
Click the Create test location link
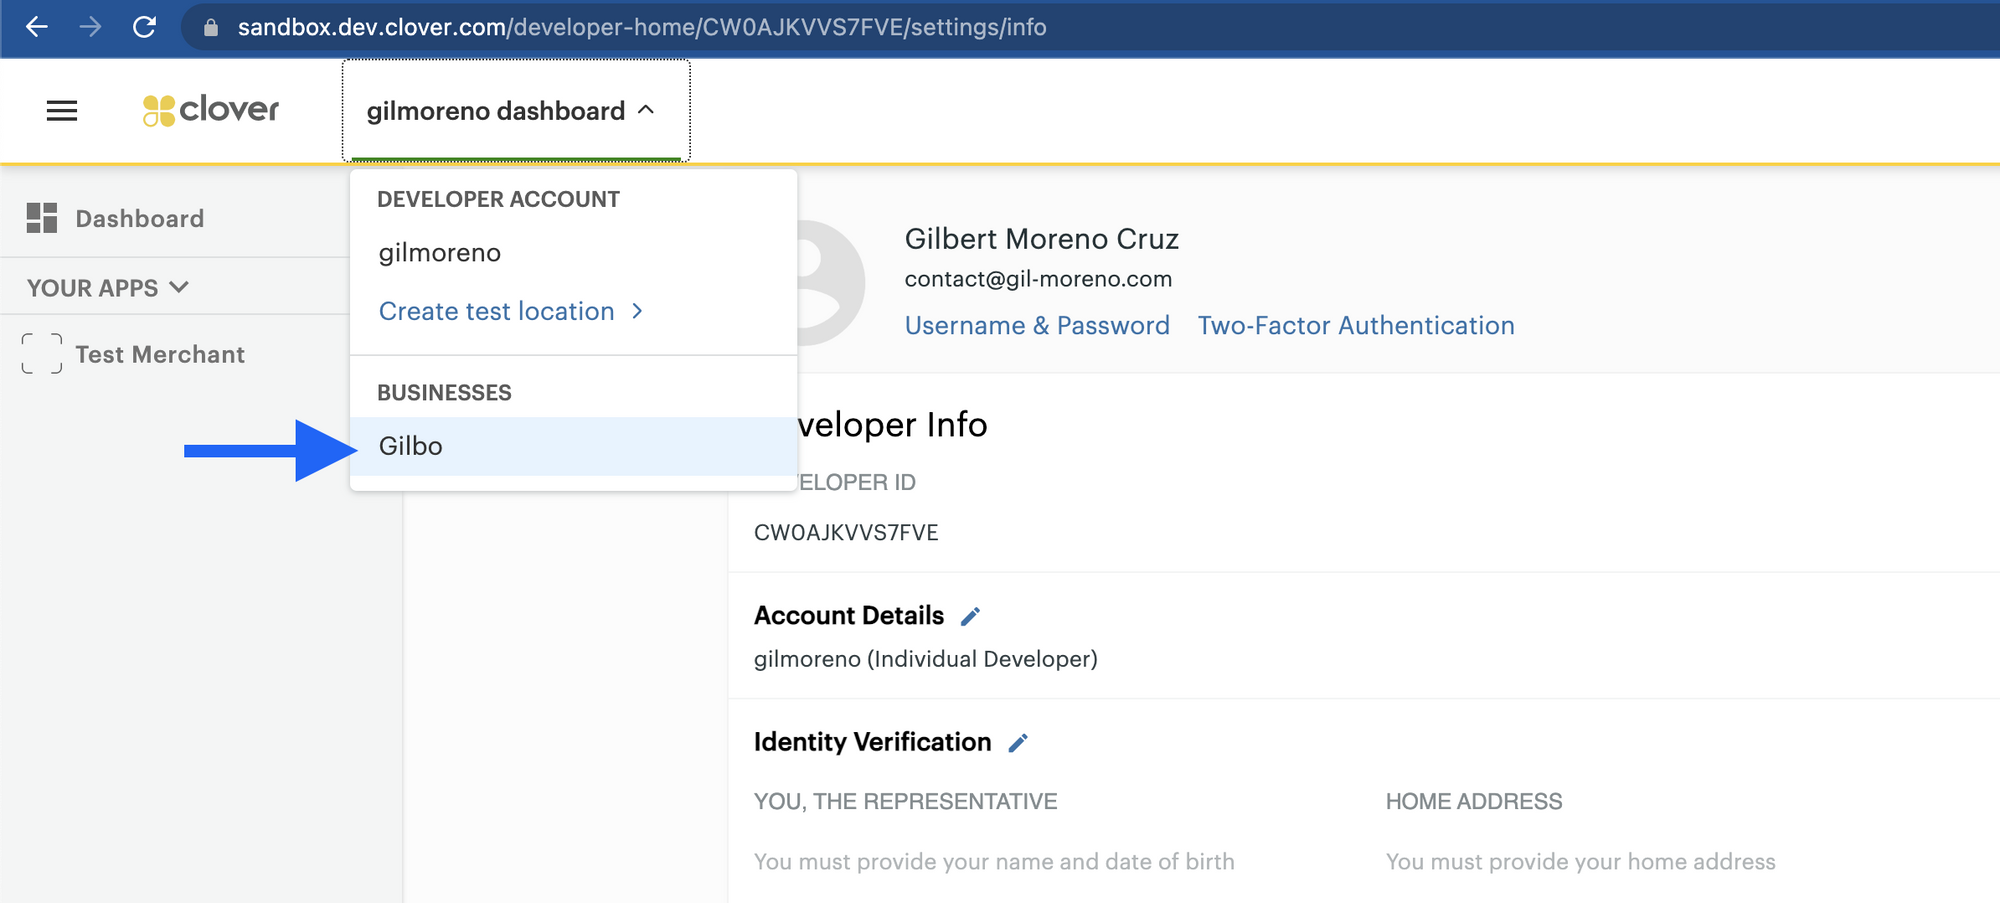tap(496, 312)
